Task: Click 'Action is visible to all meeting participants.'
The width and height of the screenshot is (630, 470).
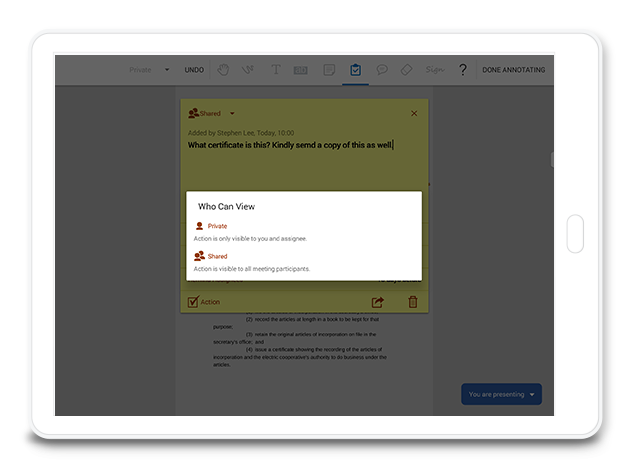Action: 252,269
